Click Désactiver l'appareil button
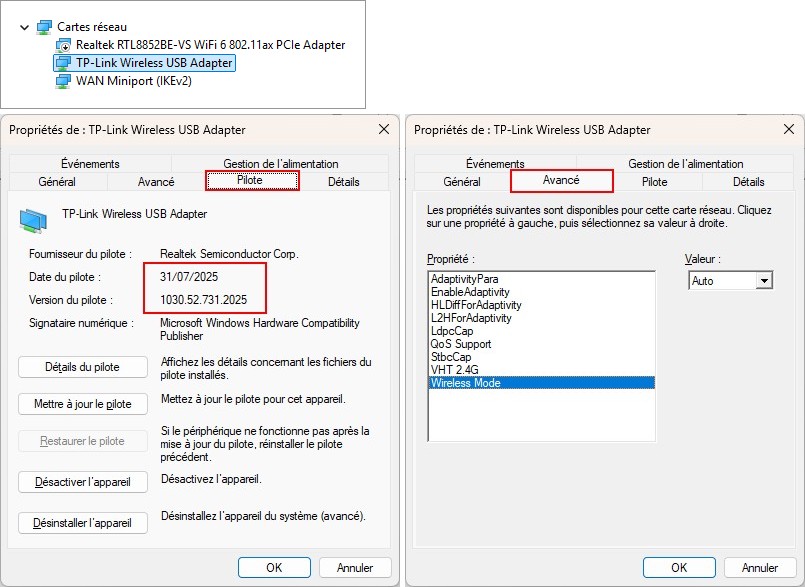The height and width of the screenshot is (587, 805). 83,482
